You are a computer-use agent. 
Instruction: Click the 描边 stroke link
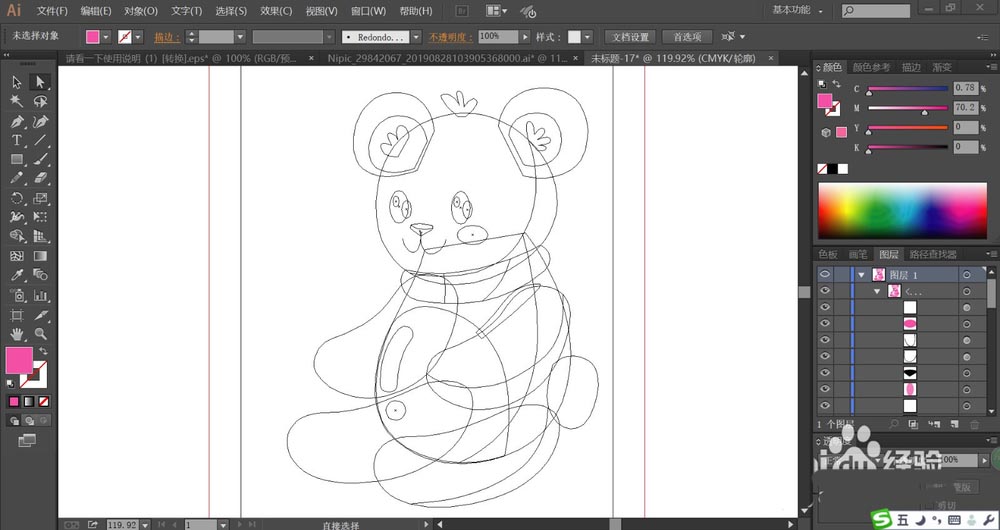pyautogui.click(x=166, y=38)
